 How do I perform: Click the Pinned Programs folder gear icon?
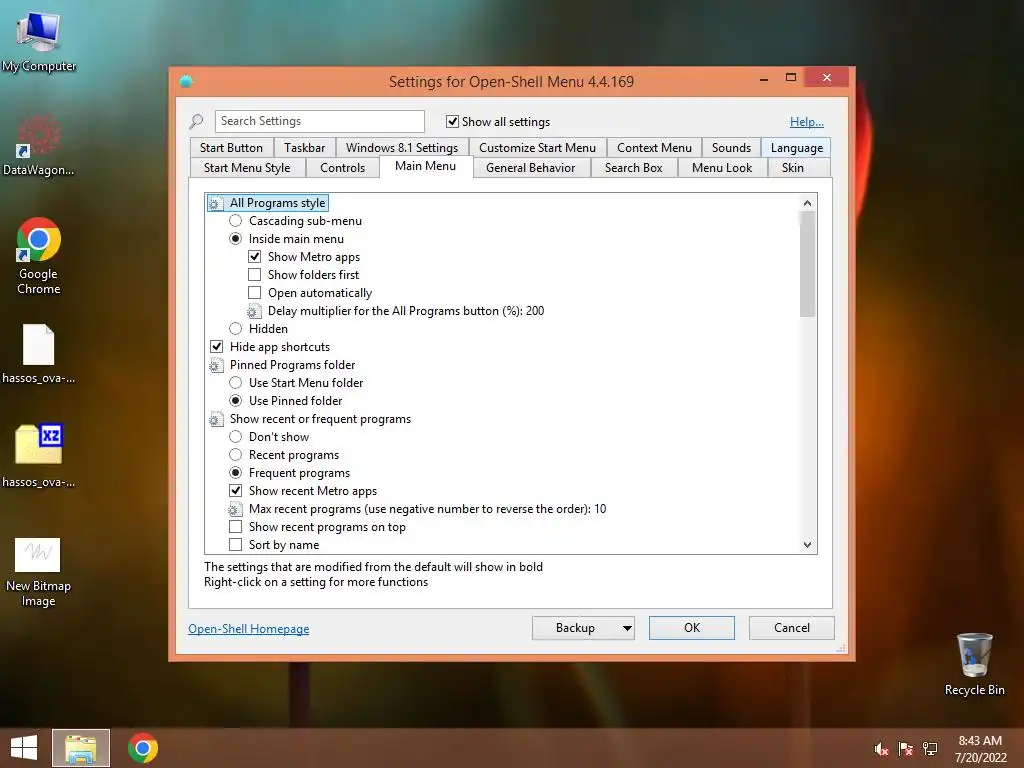[x=216, y=365]
